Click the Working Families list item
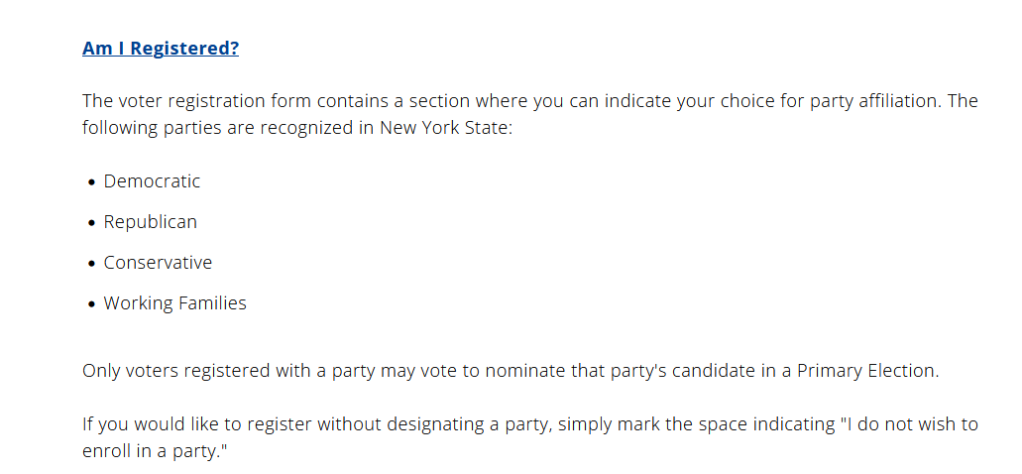 point(175,303)
